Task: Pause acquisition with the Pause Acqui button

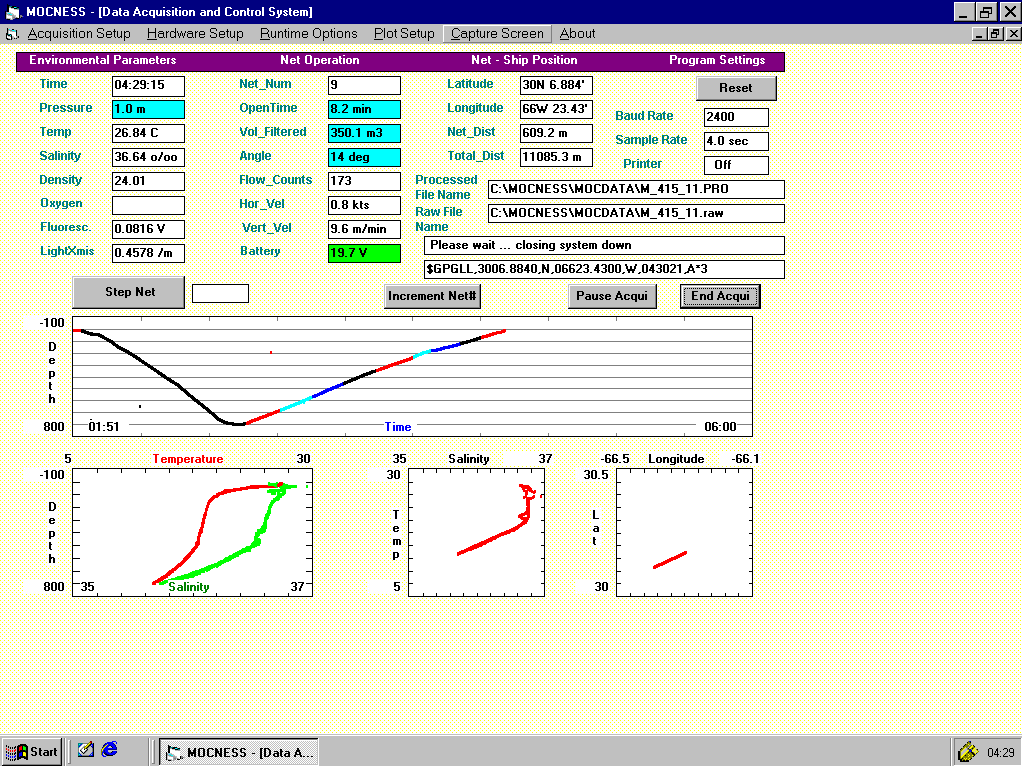Action: (x=612, y=296)
